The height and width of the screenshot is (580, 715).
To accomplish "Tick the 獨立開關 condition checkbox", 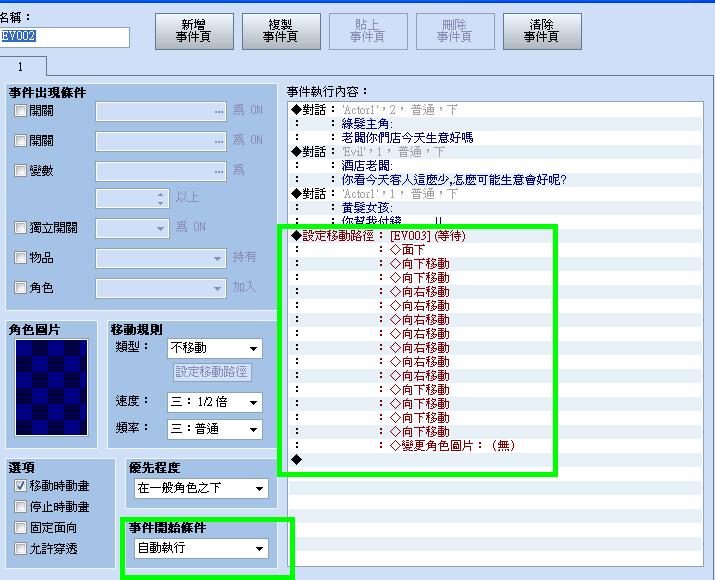I will point(20,228).
